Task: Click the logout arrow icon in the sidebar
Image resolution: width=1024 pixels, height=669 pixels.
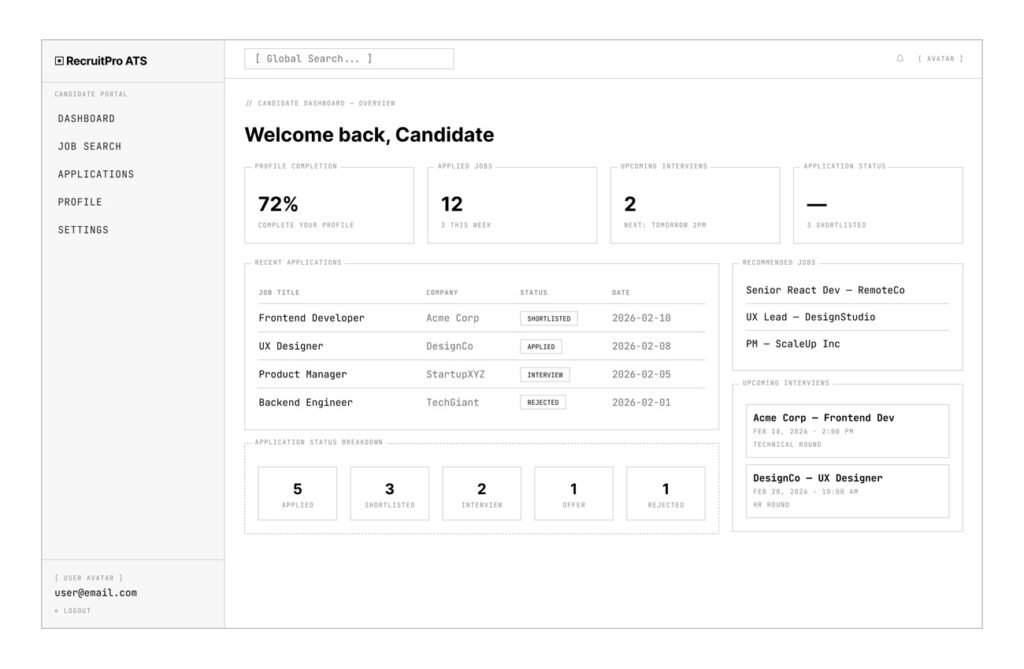Action: [x=57, y=609]
